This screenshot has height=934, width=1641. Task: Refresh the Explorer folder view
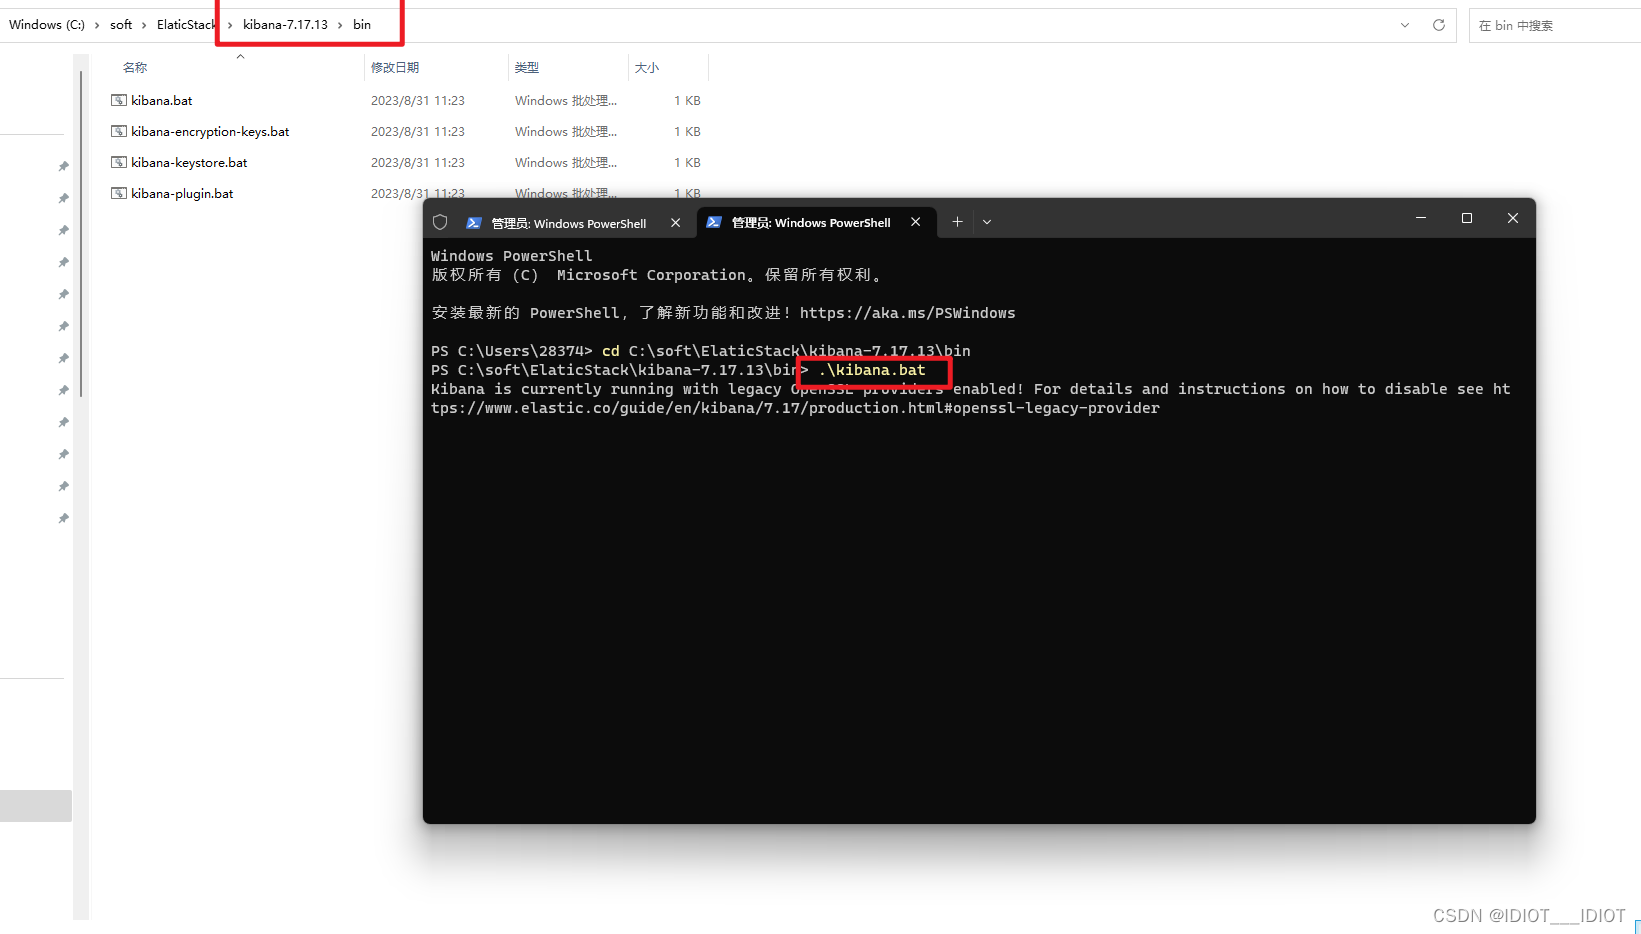[1439, 25]
